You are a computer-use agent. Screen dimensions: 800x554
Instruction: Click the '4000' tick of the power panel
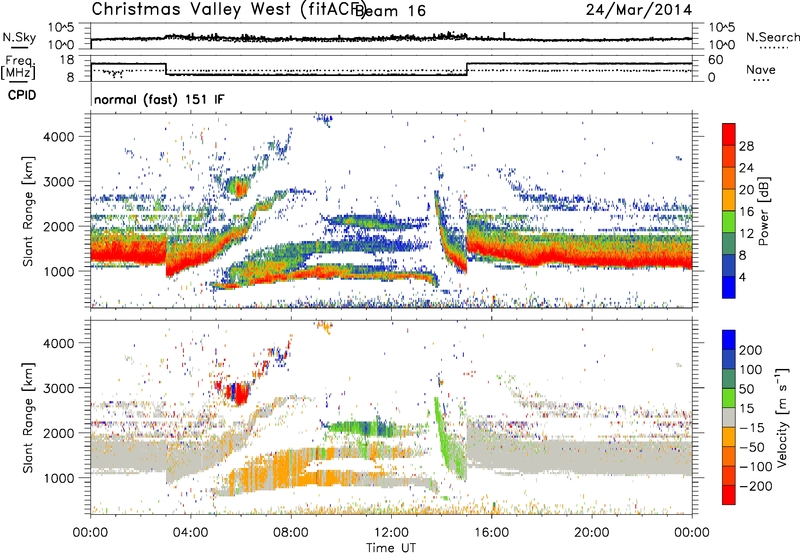(x=59, y=137)
